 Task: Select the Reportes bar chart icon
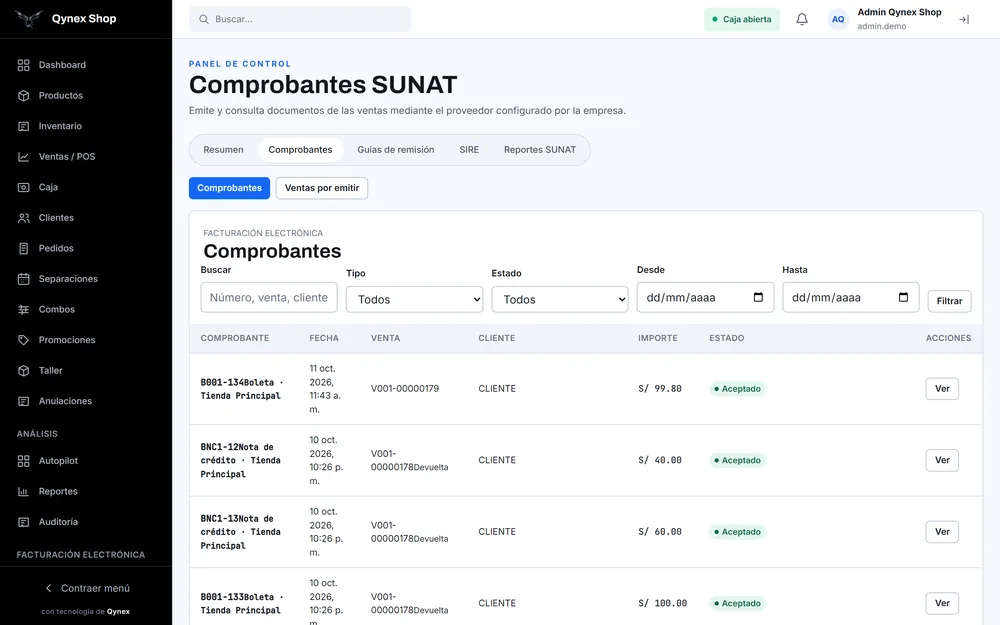24,492
